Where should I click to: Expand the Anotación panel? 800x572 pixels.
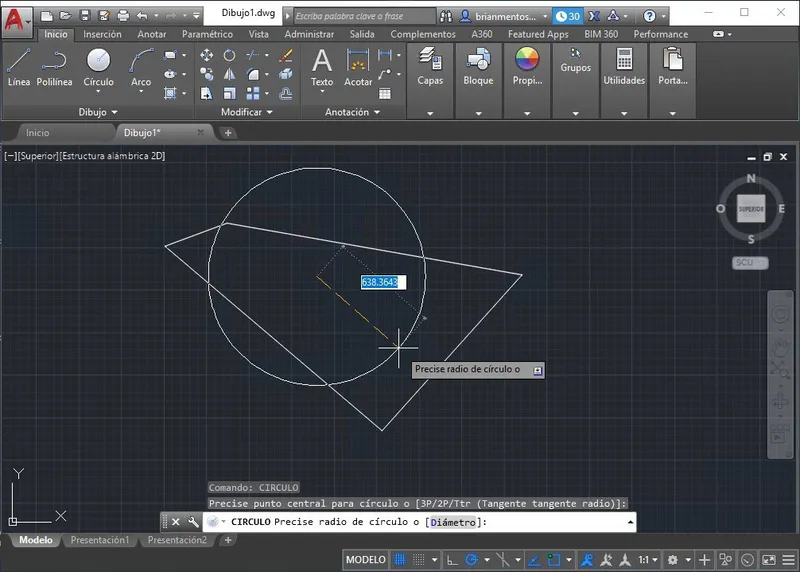pos(353,112)
